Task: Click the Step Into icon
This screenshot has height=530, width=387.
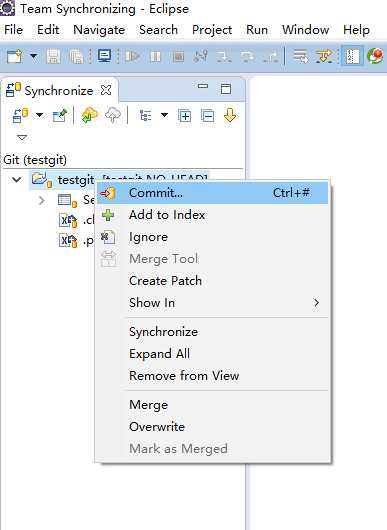Action: point(224,56)
